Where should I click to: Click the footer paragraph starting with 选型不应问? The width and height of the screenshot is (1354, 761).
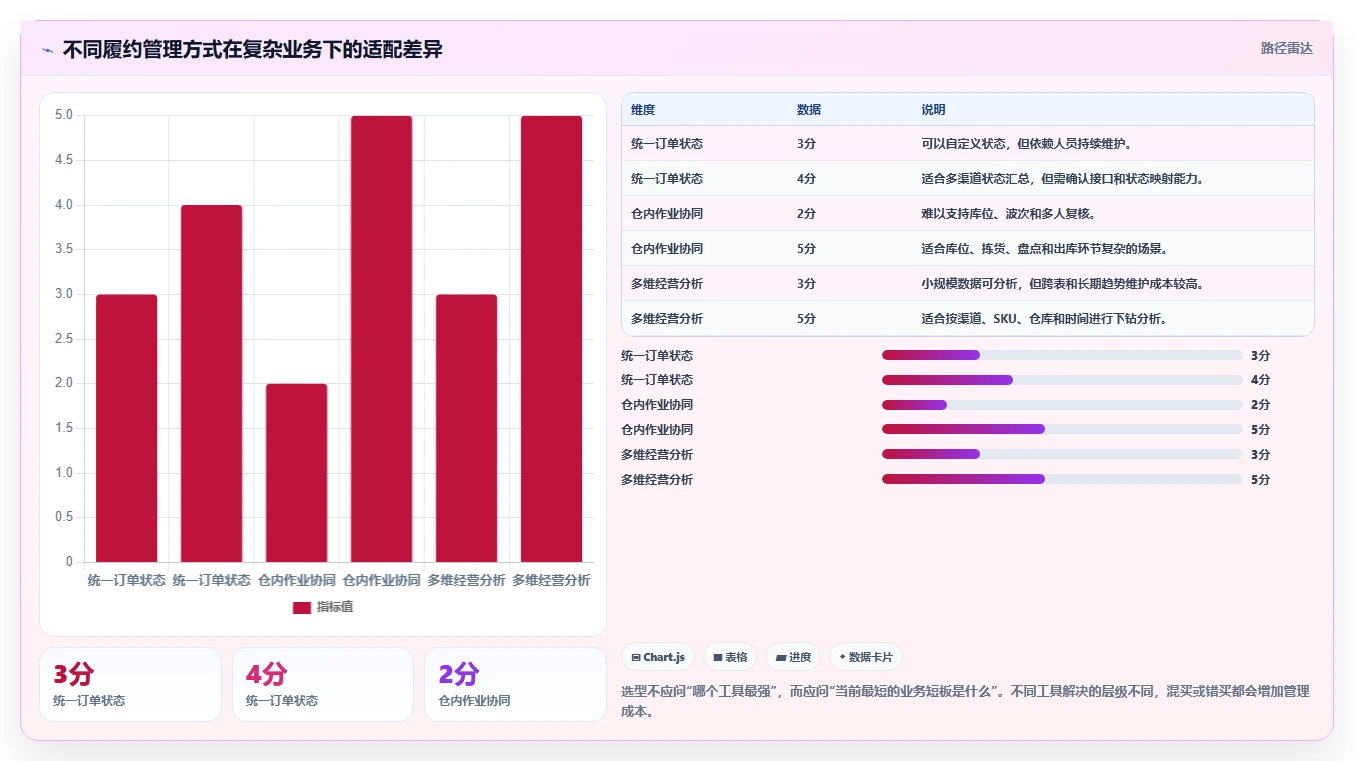(965, 701)
